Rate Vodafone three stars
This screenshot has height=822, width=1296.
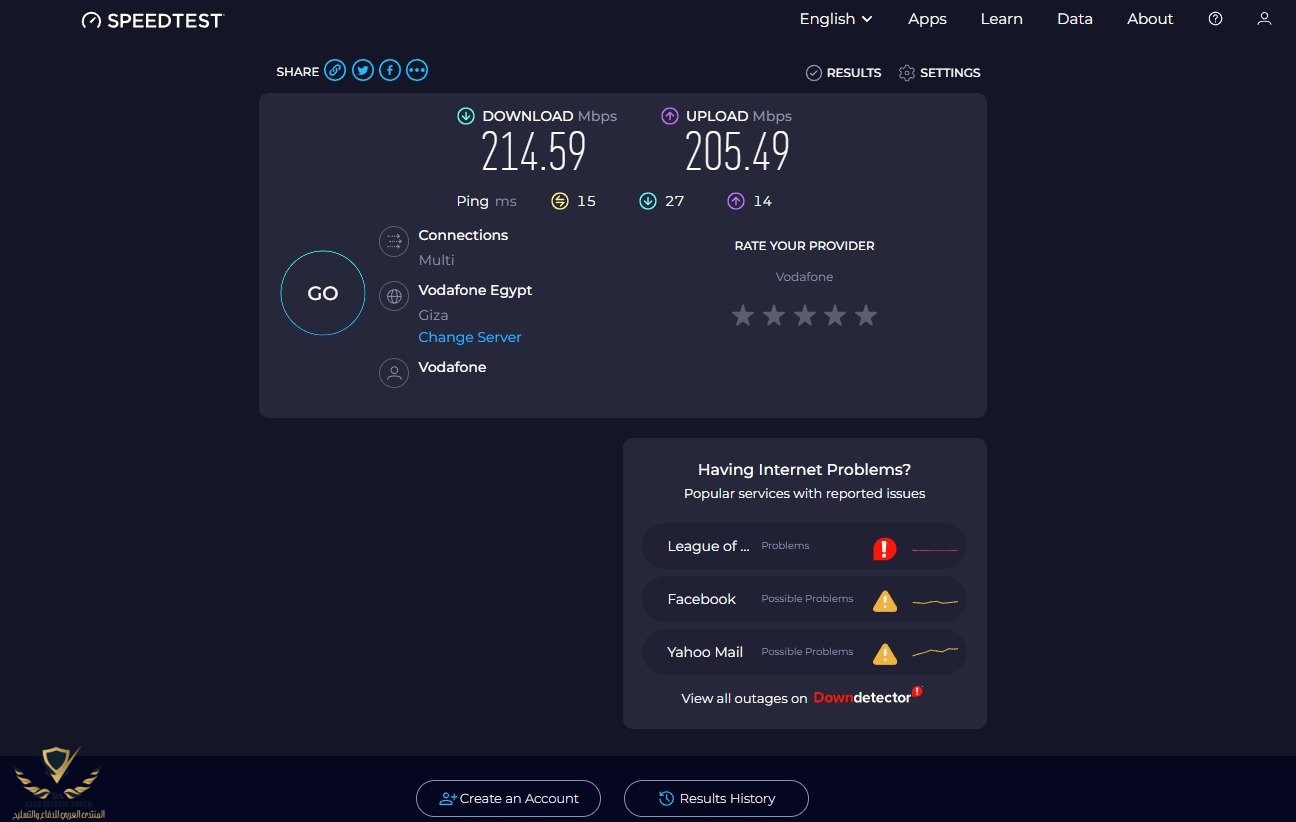pyautogui.click(x=805, y=316)
